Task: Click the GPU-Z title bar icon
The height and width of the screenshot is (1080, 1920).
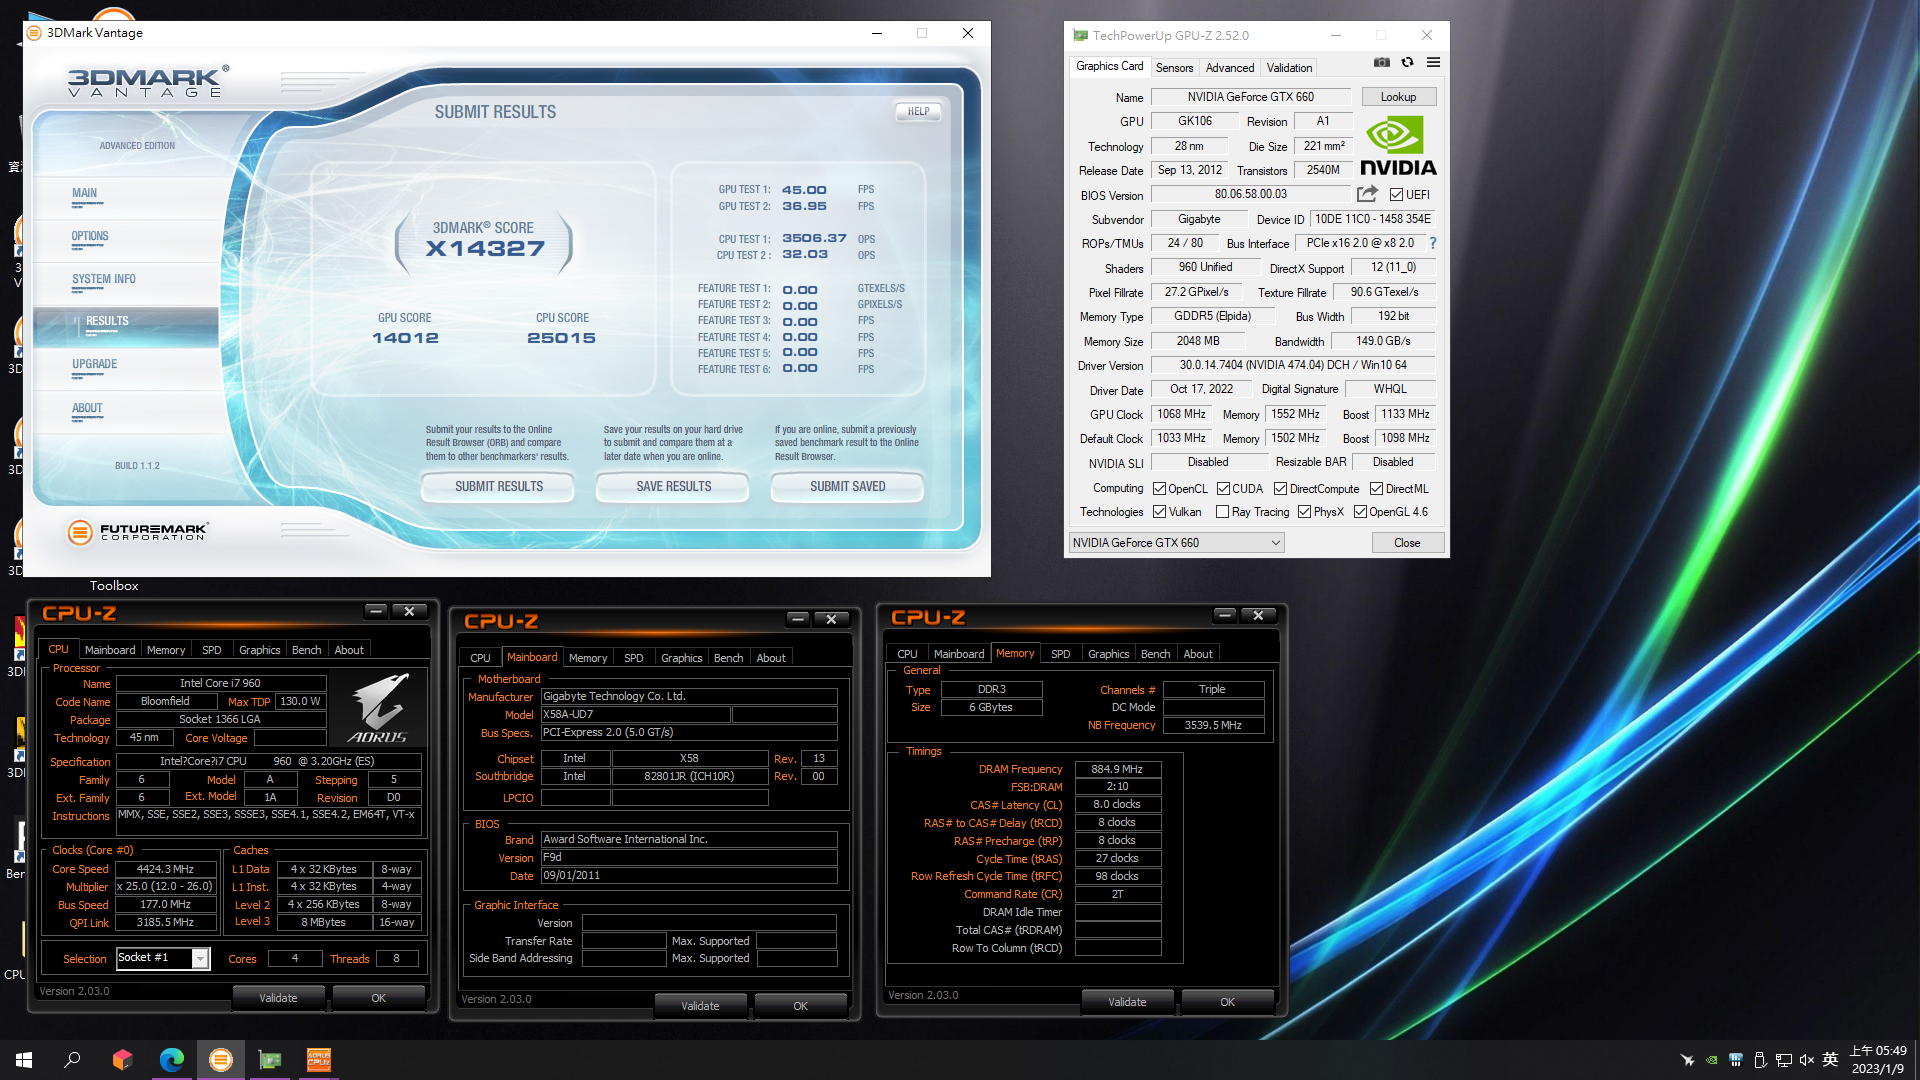Action: coord(1080,35)
